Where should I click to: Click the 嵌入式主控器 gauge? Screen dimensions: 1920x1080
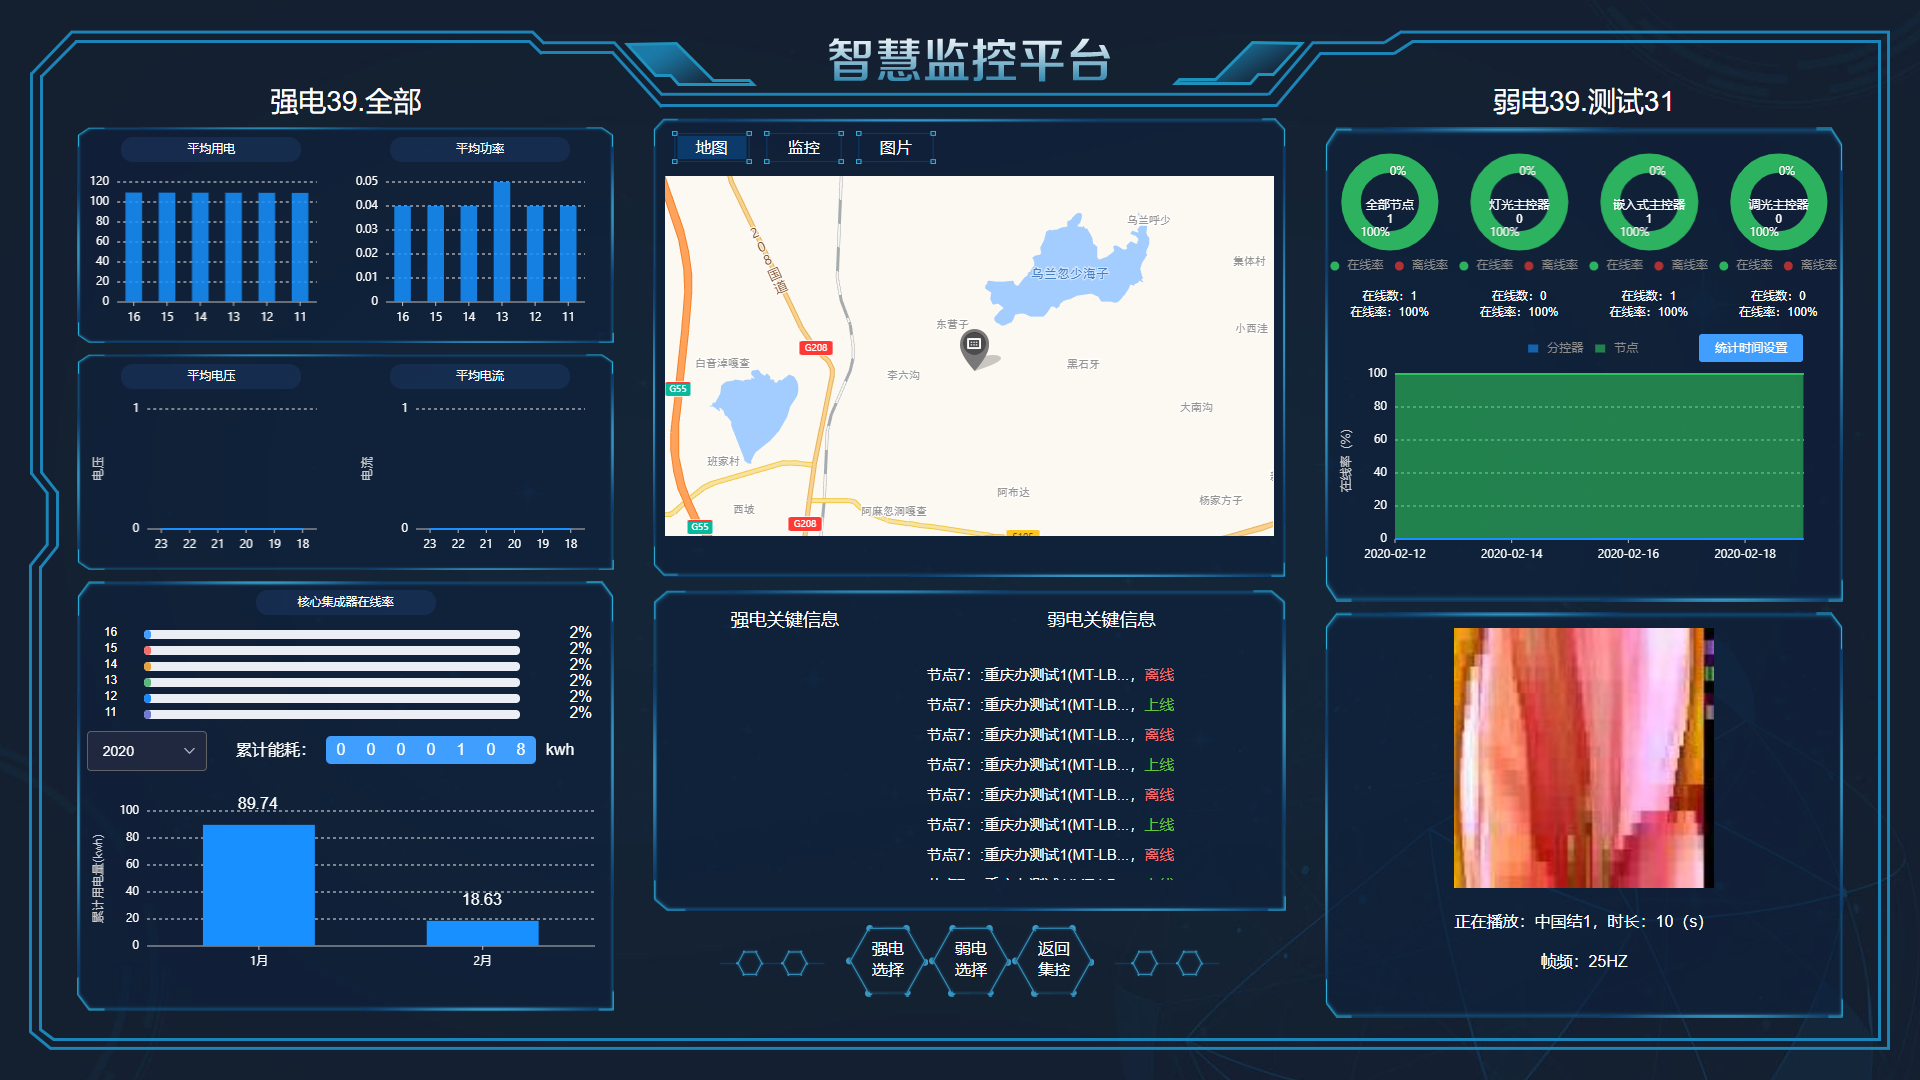click(x=1648, y=202)
